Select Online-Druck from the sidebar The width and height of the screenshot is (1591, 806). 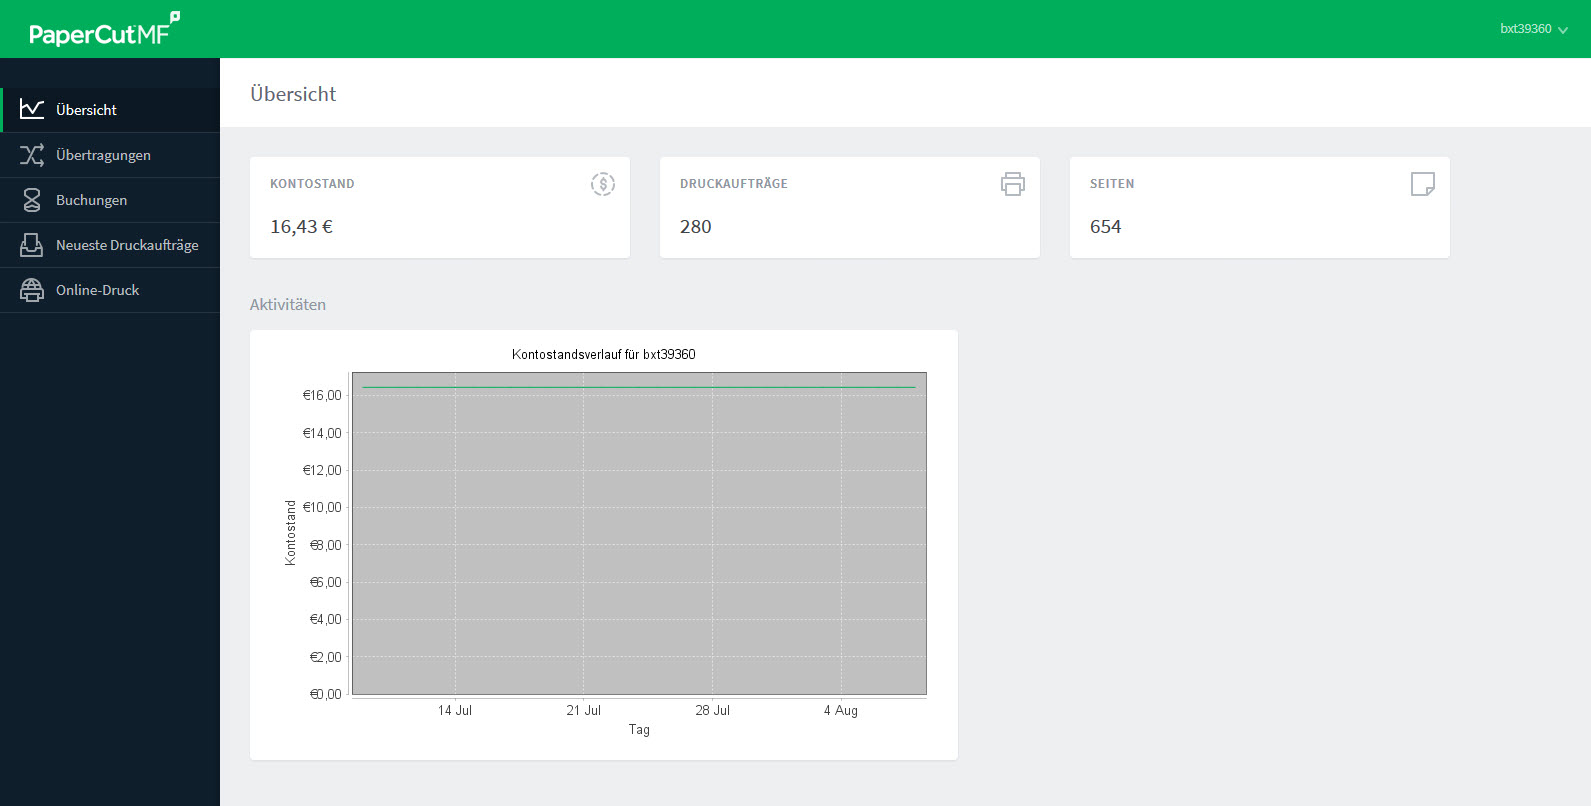tap(97, 290)
